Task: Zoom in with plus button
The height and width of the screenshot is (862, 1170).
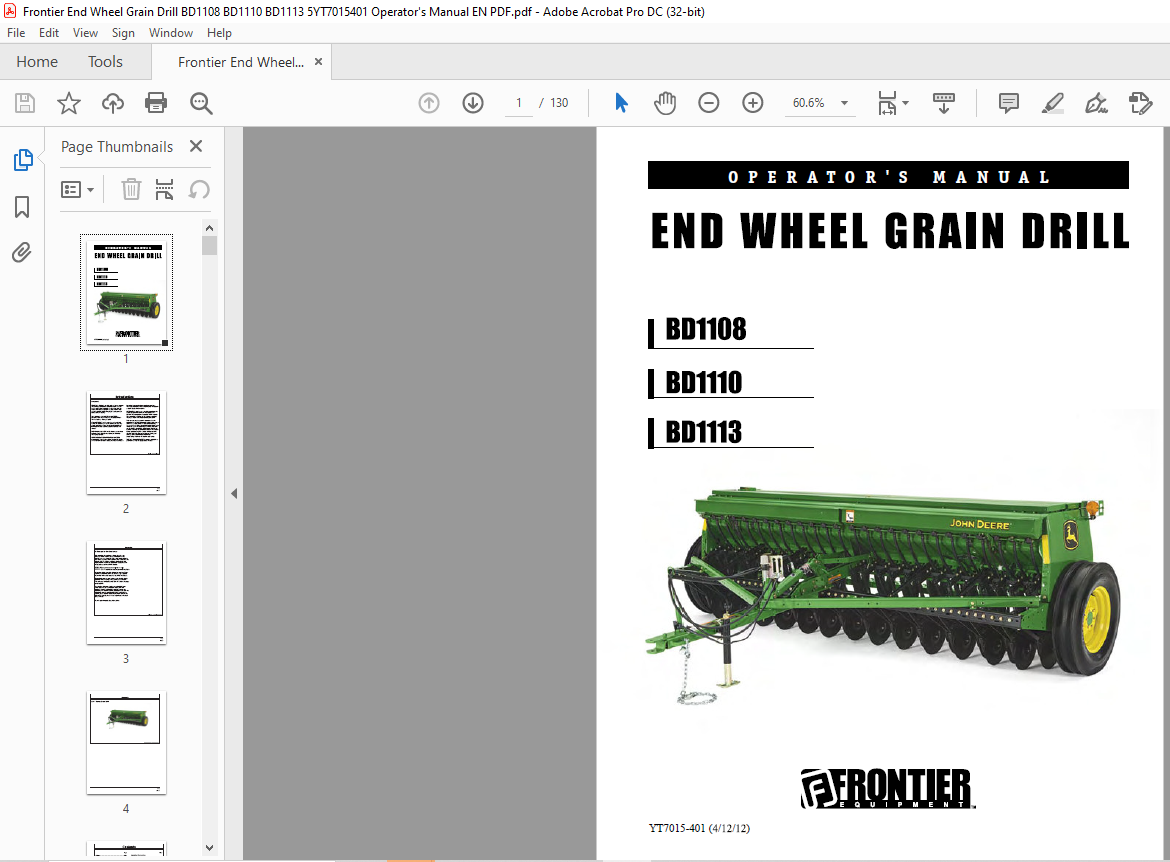Action: (753, 103)
